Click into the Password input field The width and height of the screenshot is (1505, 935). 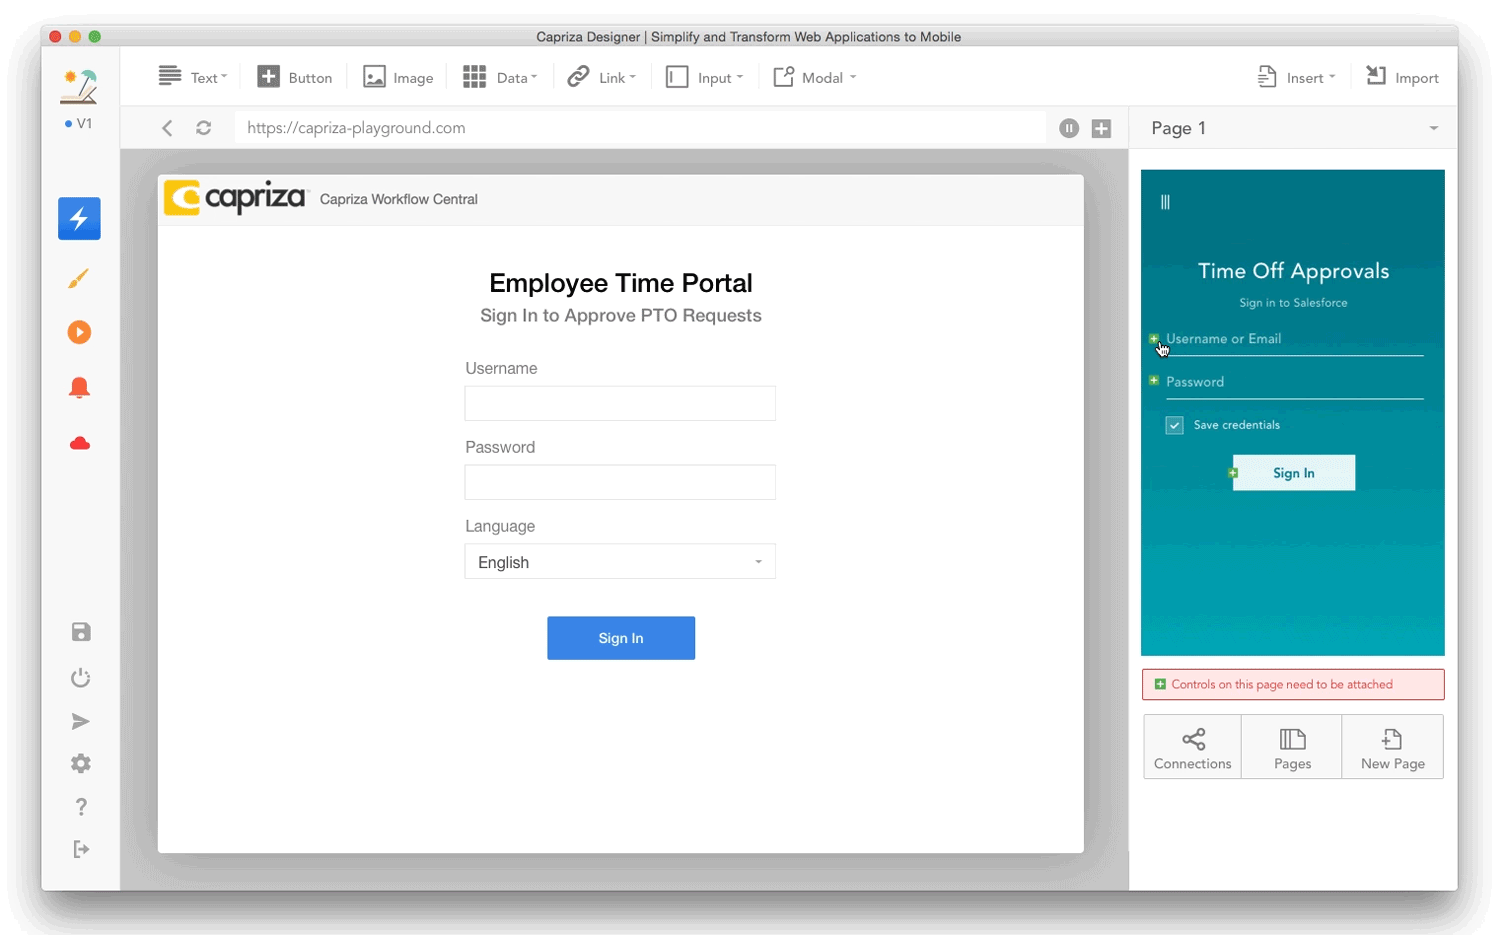click(x=620, y=482)
